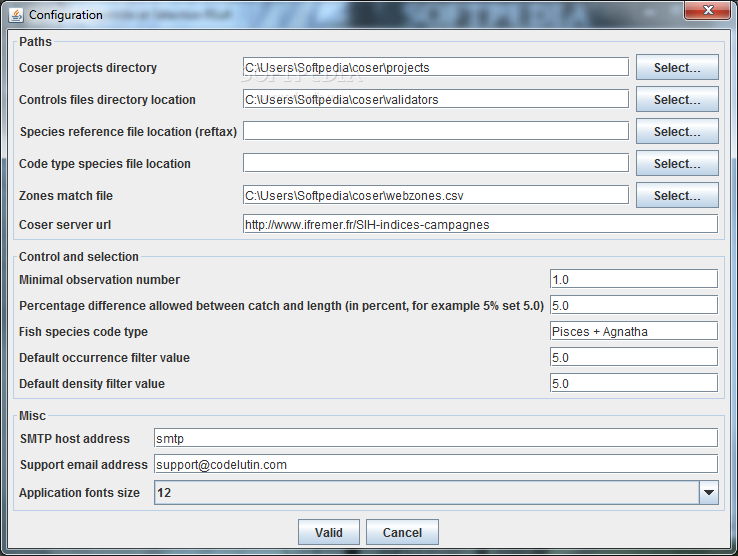
Task: Click the 'SMTP host address' label
Action: [x=74, y=439]
